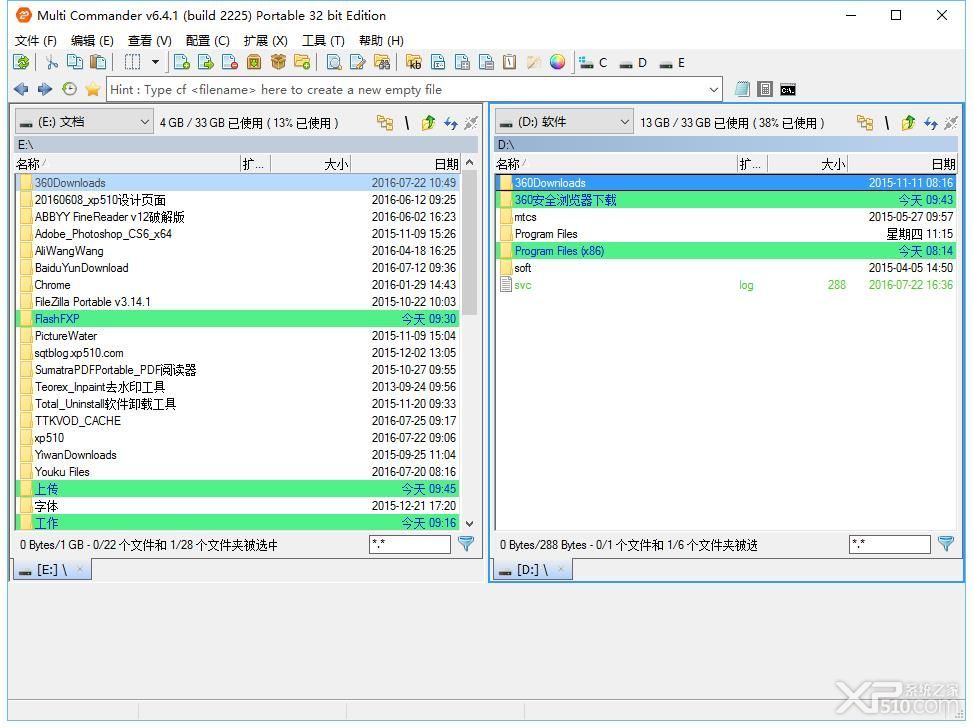Screen dimensions: 973x728
Task: Click the selection-columns toolbar icon
Action: coord(132,62)
